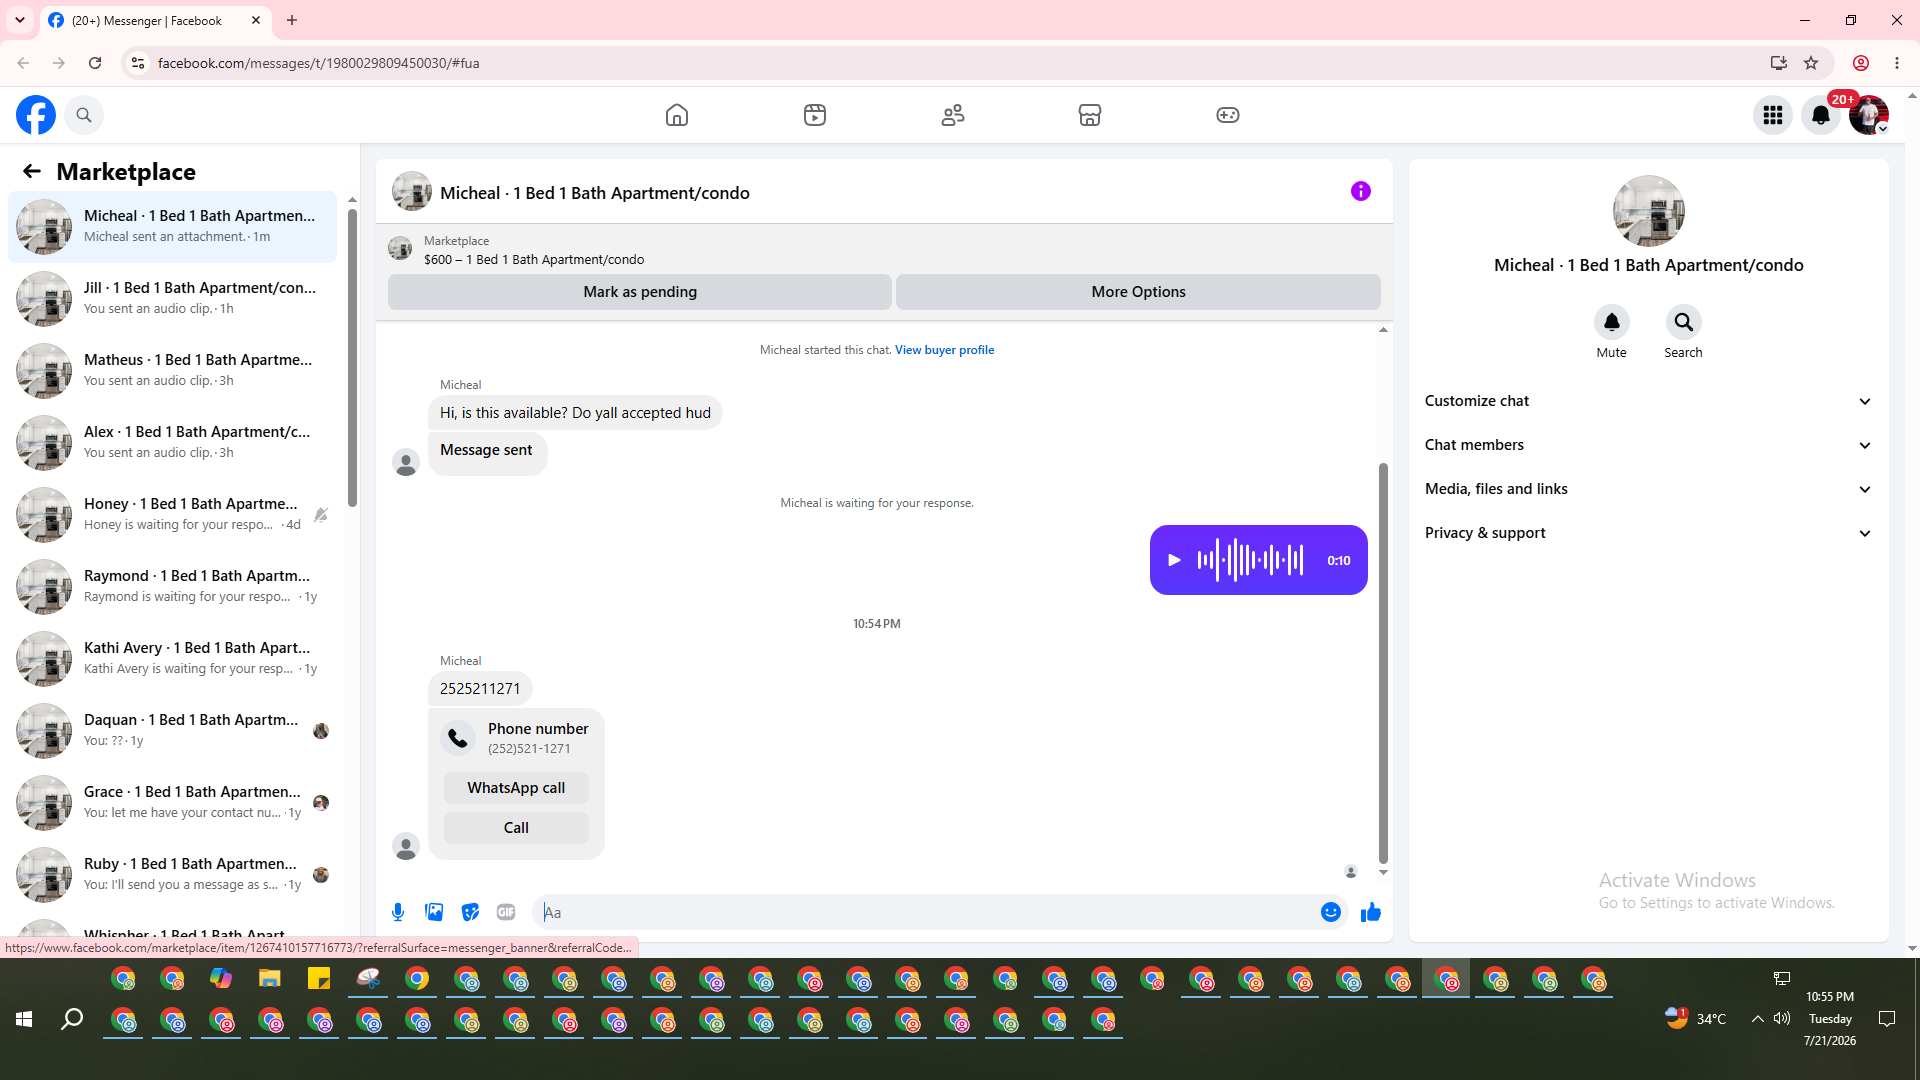Open the Jill conversation
1920x1080 pixels.
[x=172, y=298]
